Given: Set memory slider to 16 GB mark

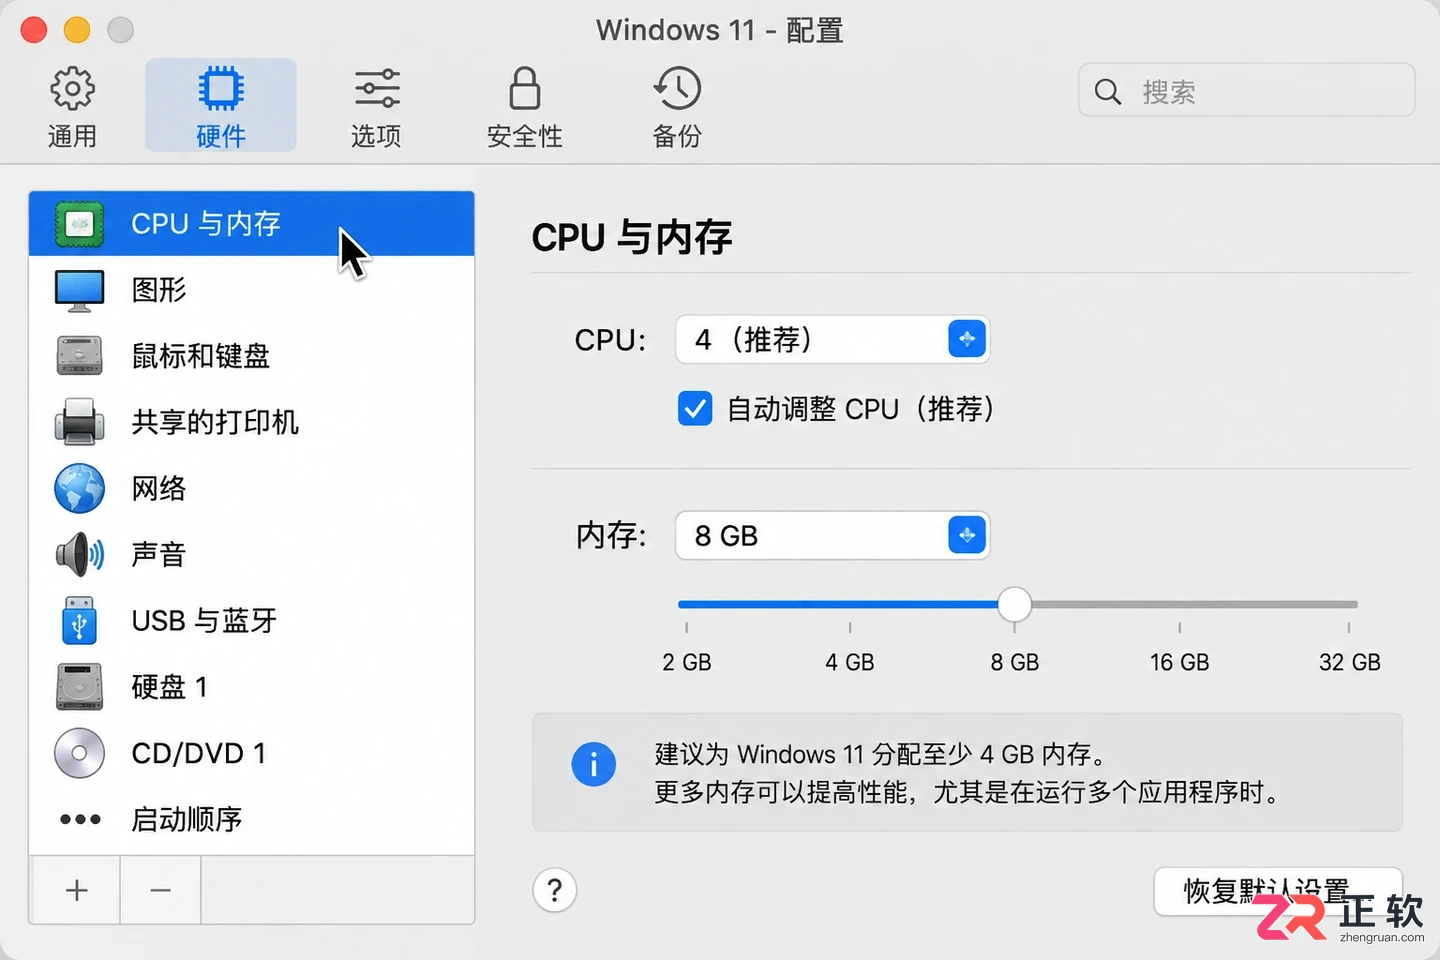Looking at the screenshot, I should coord(1180,604).
